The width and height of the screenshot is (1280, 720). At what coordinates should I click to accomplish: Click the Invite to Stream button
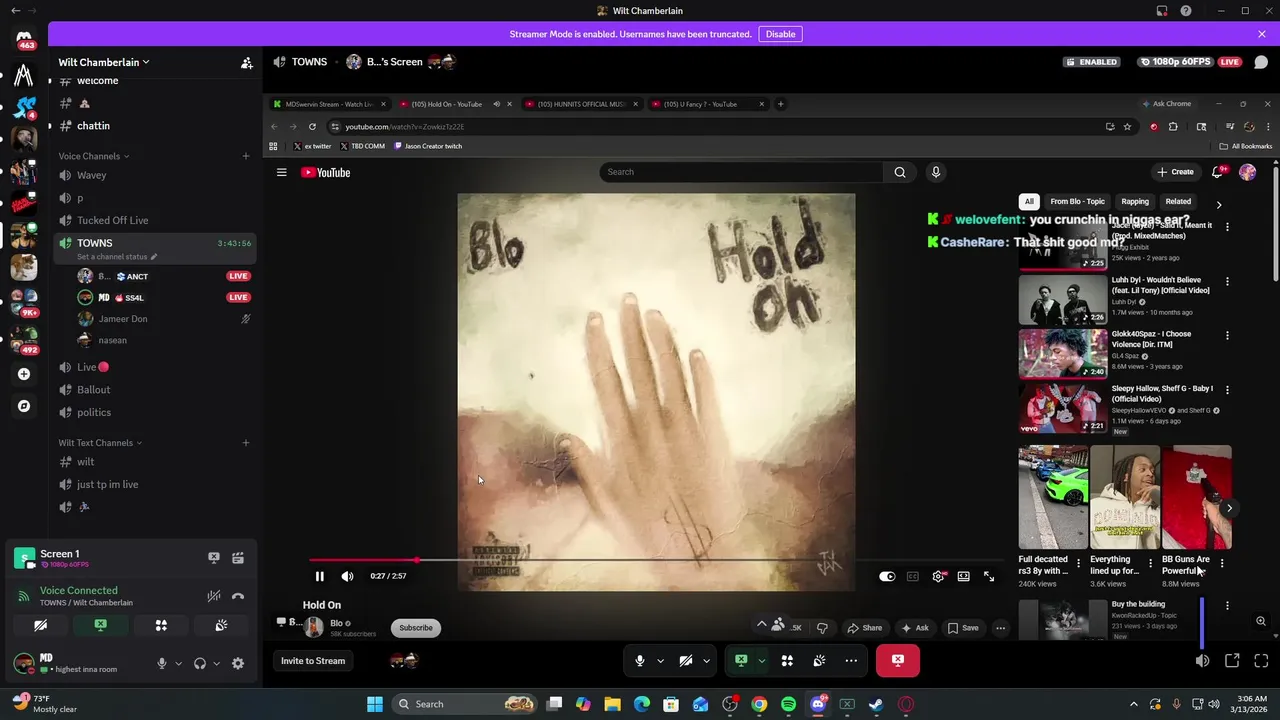coord(313,661)
